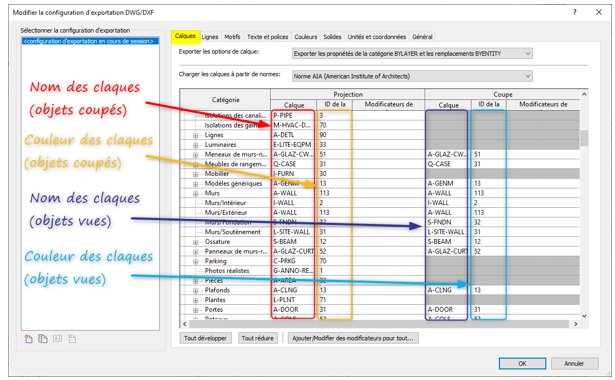Image resolution: width=615 pixels, height=380 pixels.
Task: Open the Général tab
Action: (x=422, y=37)
